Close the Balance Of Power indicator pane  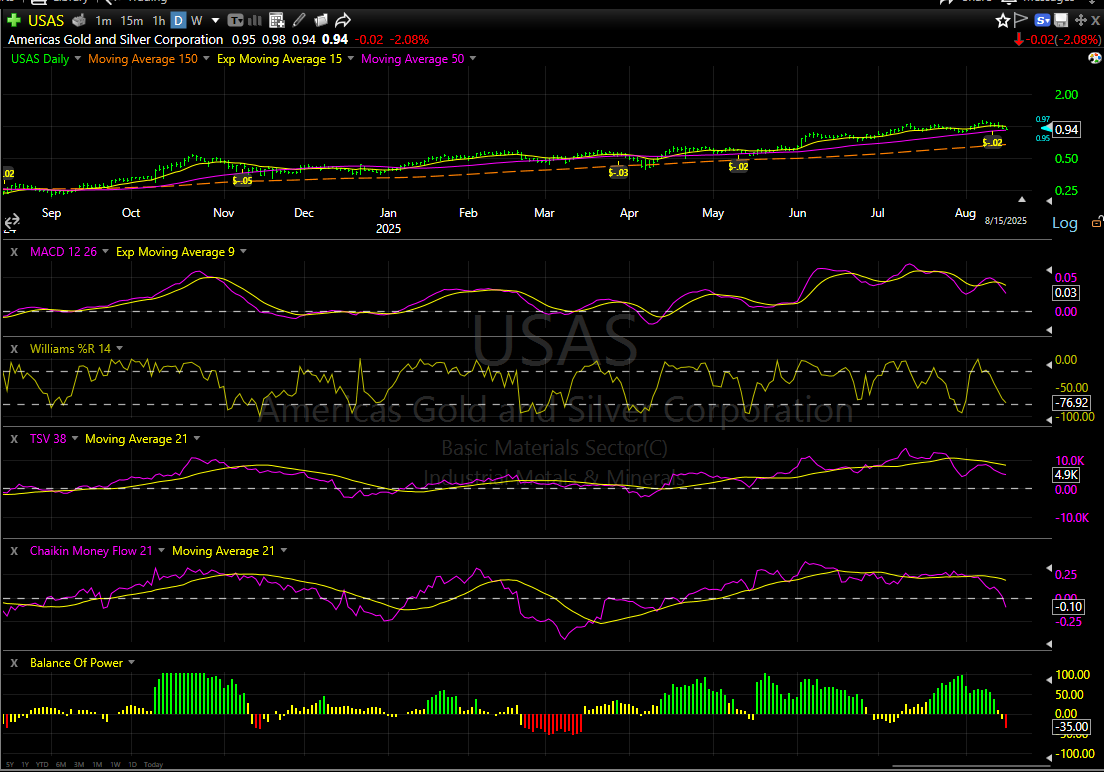coord(14,663)
